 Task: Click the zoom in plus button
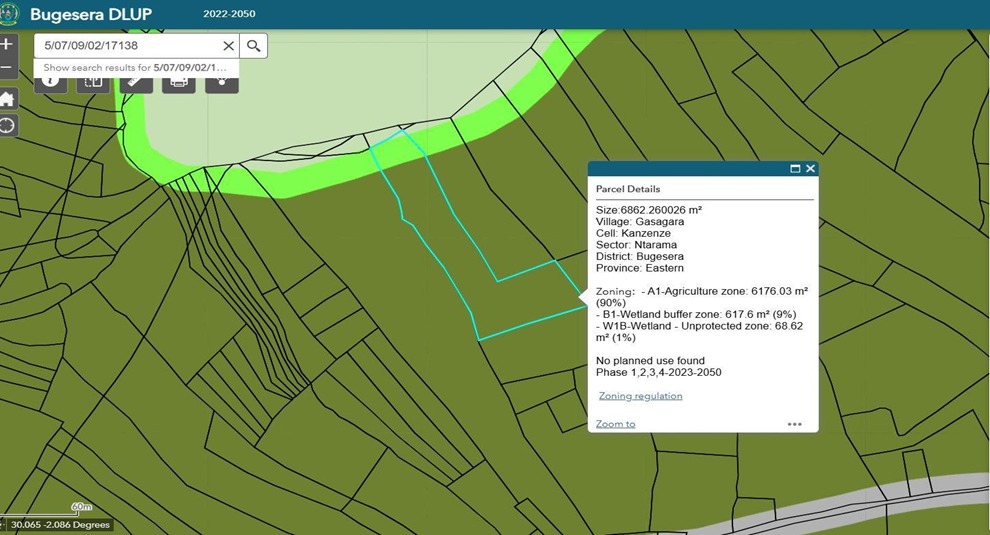pos(7,45)
